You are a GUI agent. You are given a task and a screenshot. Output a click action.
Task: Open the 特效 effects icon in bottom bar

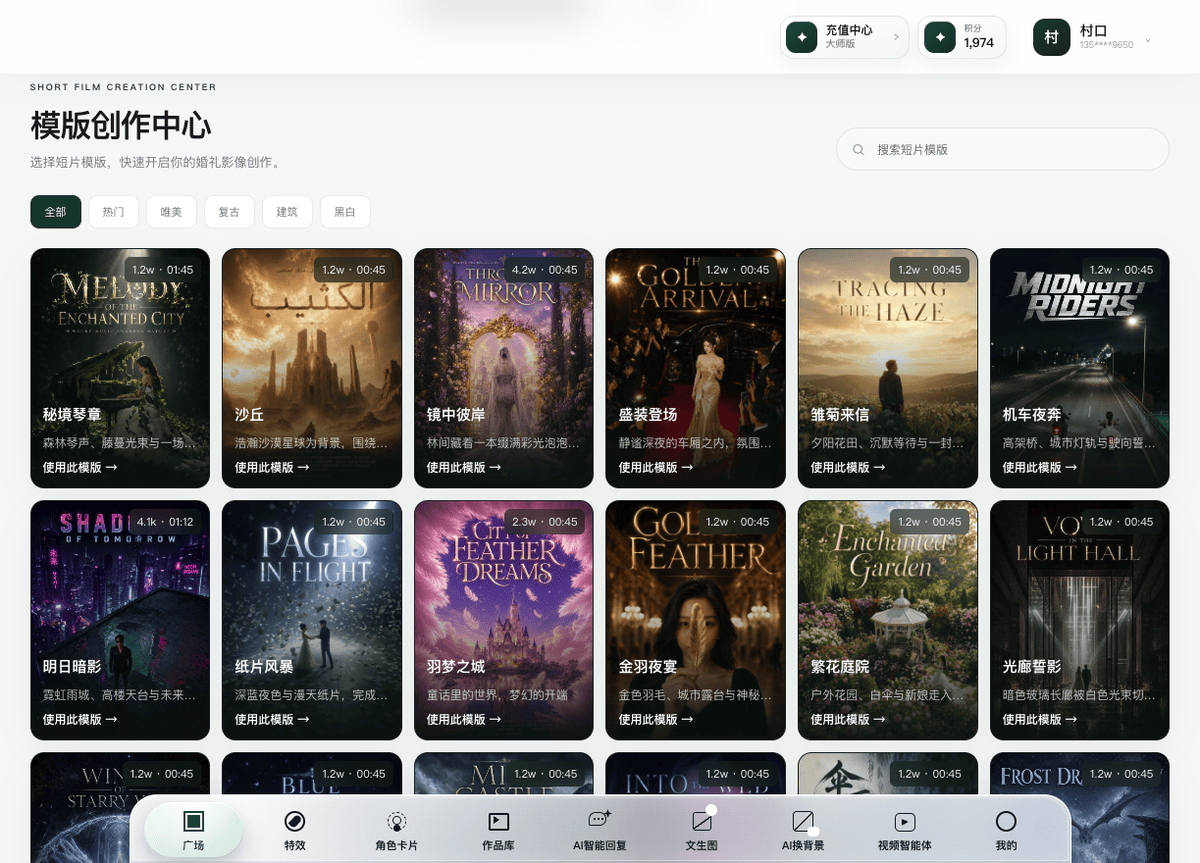(295, 822)
